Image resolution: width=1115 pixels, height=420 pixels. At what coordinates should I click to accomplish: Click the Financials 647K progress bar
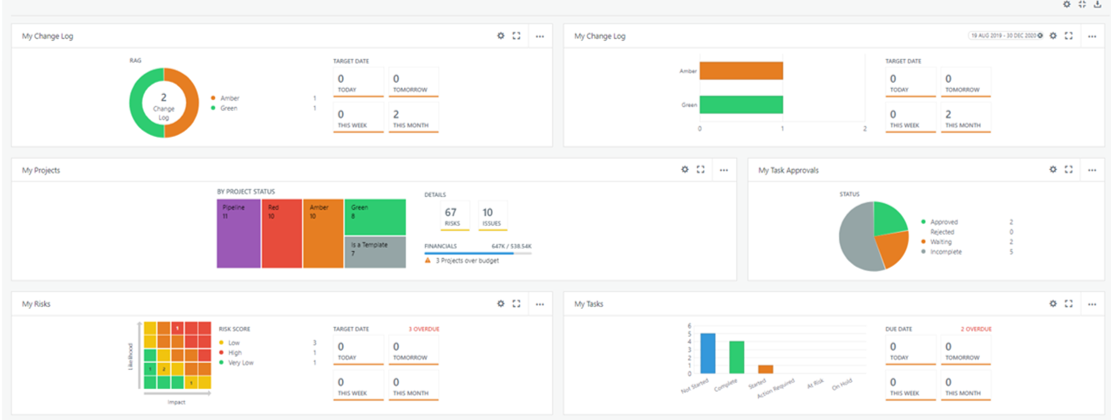[478, 252]
